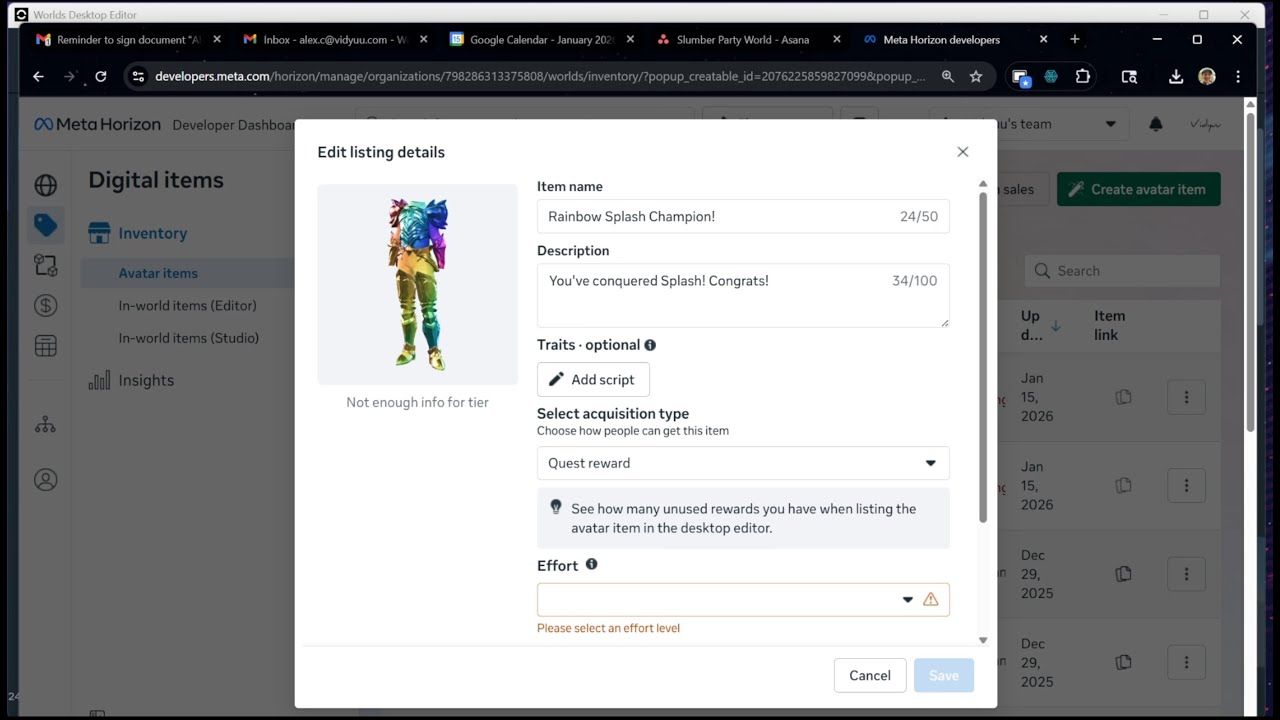Open the Worlds globe icon in sidebar
The image size is (1280, 720).
45,185
